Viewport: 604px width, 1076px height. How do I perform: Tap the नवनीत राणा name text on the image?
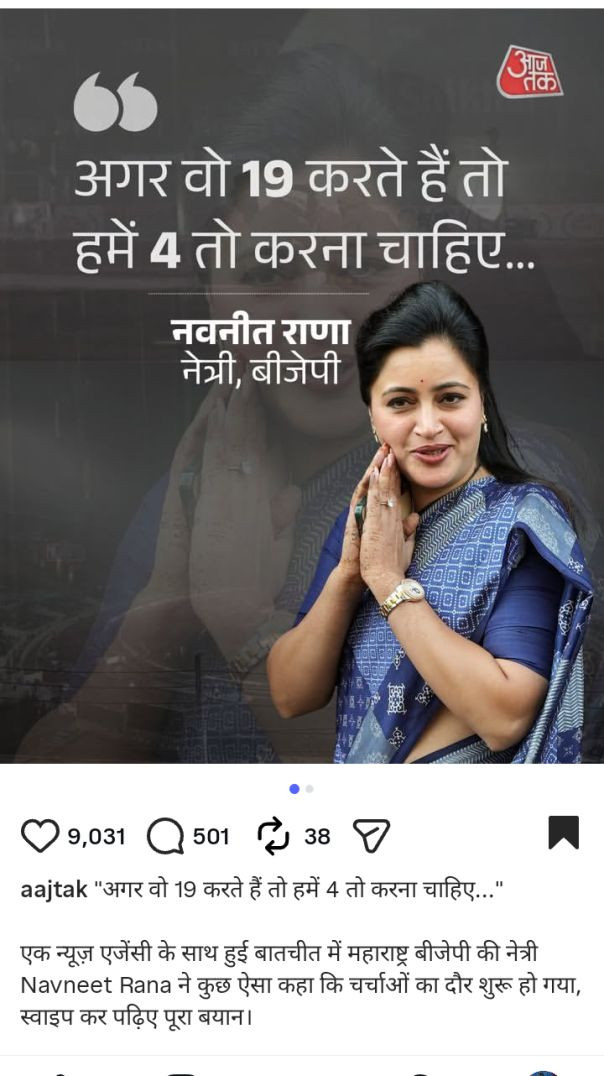260,332
